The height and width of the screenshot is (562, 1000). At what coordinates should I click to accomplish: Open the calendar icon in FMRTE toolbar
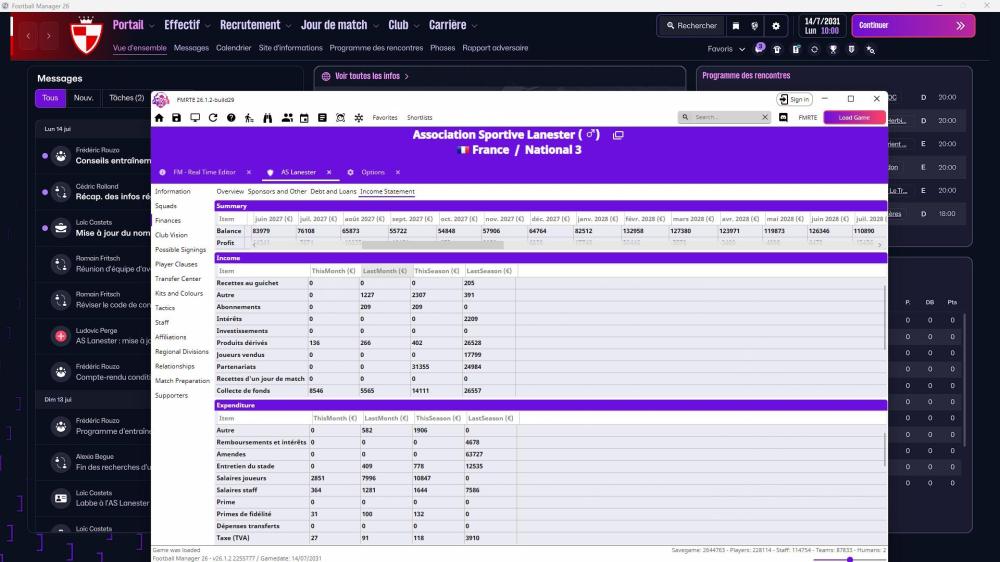pyautogui.click(x=304, y=118)
